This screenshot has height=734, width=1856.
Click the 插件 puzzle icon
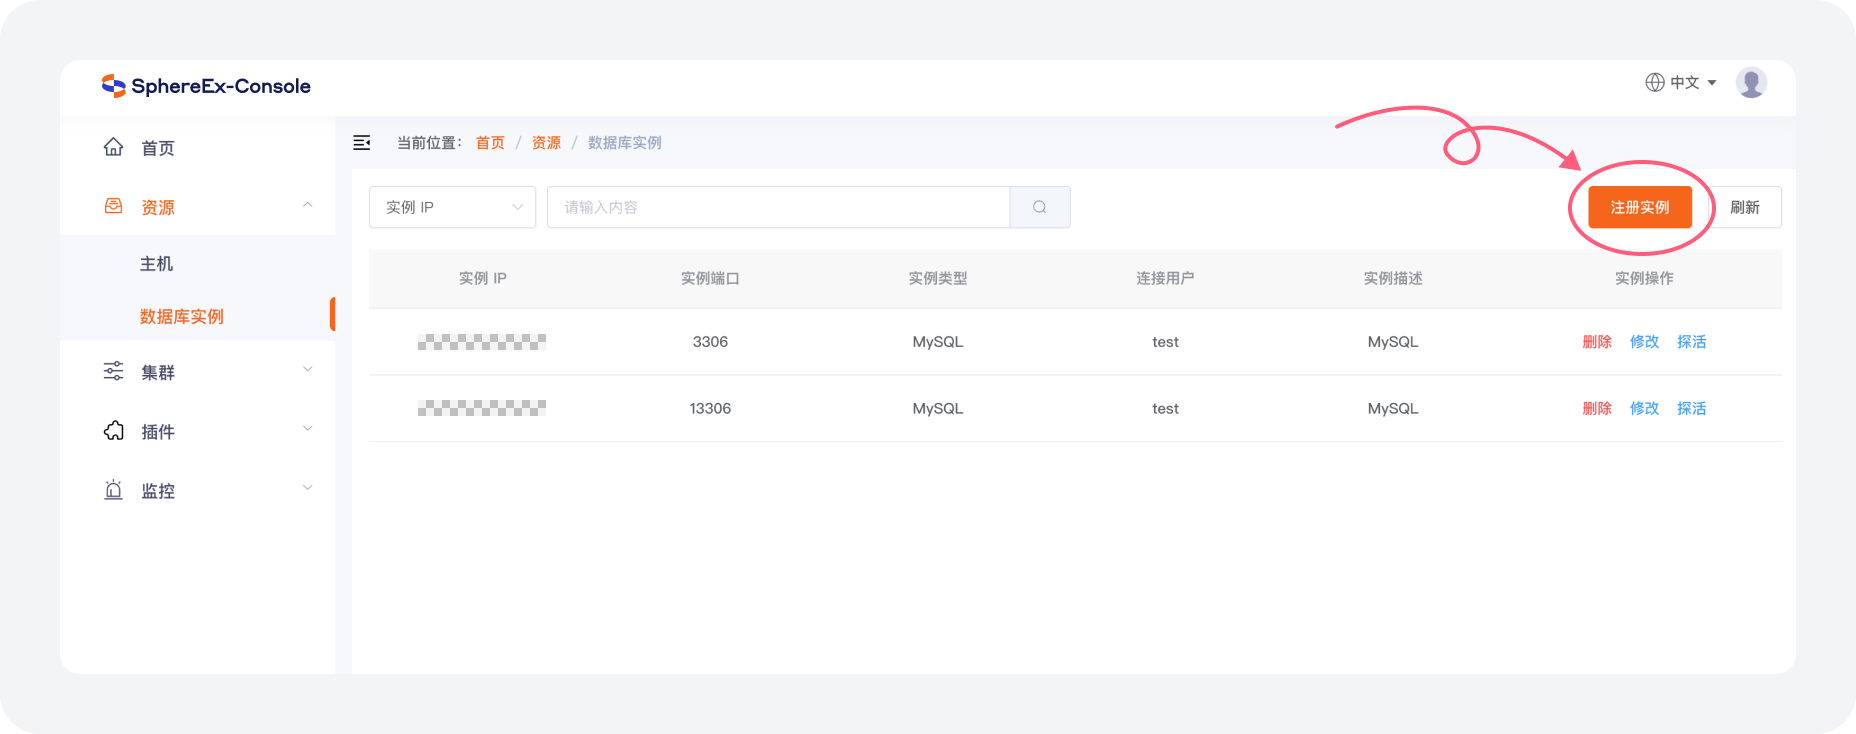click(114, 431)
